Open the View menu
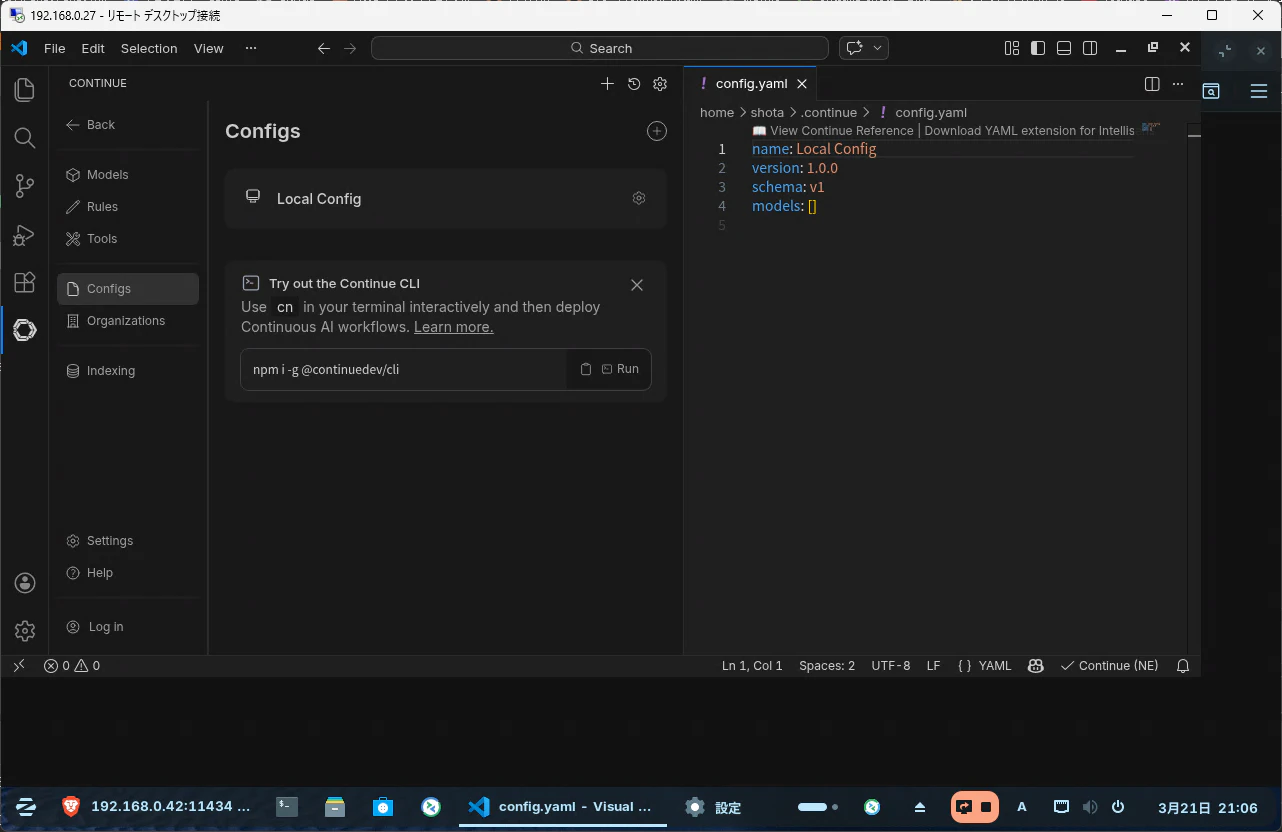1282x832 pixels. pyautogui.click(x=209, y=48)
